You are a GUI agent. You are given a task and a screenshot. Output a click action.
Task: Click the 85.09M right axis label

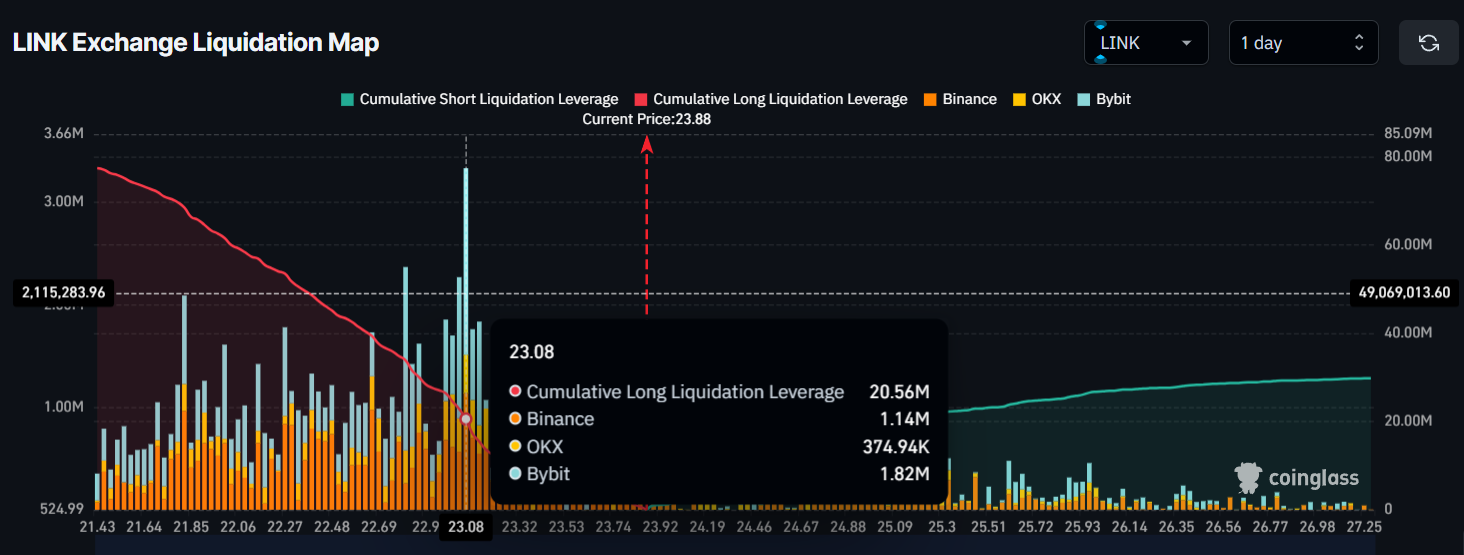[1408, 133]
